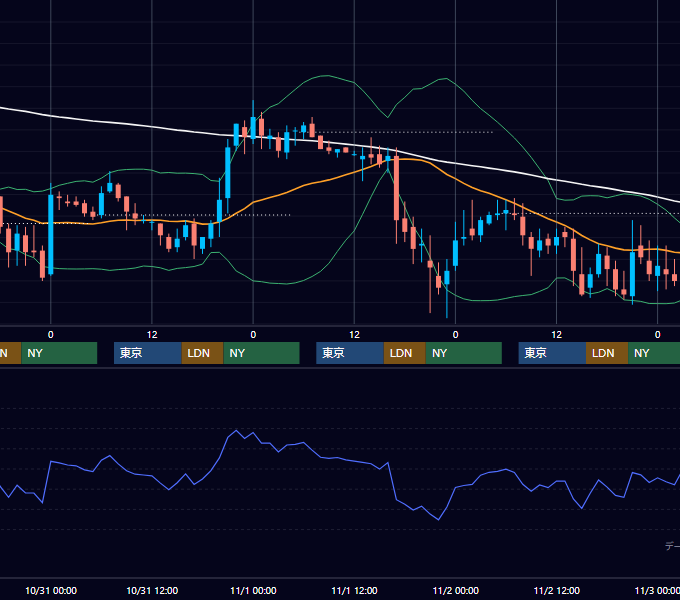
Task: Click hour label 0 above 11/1 00:00
Action: [253, 335]
